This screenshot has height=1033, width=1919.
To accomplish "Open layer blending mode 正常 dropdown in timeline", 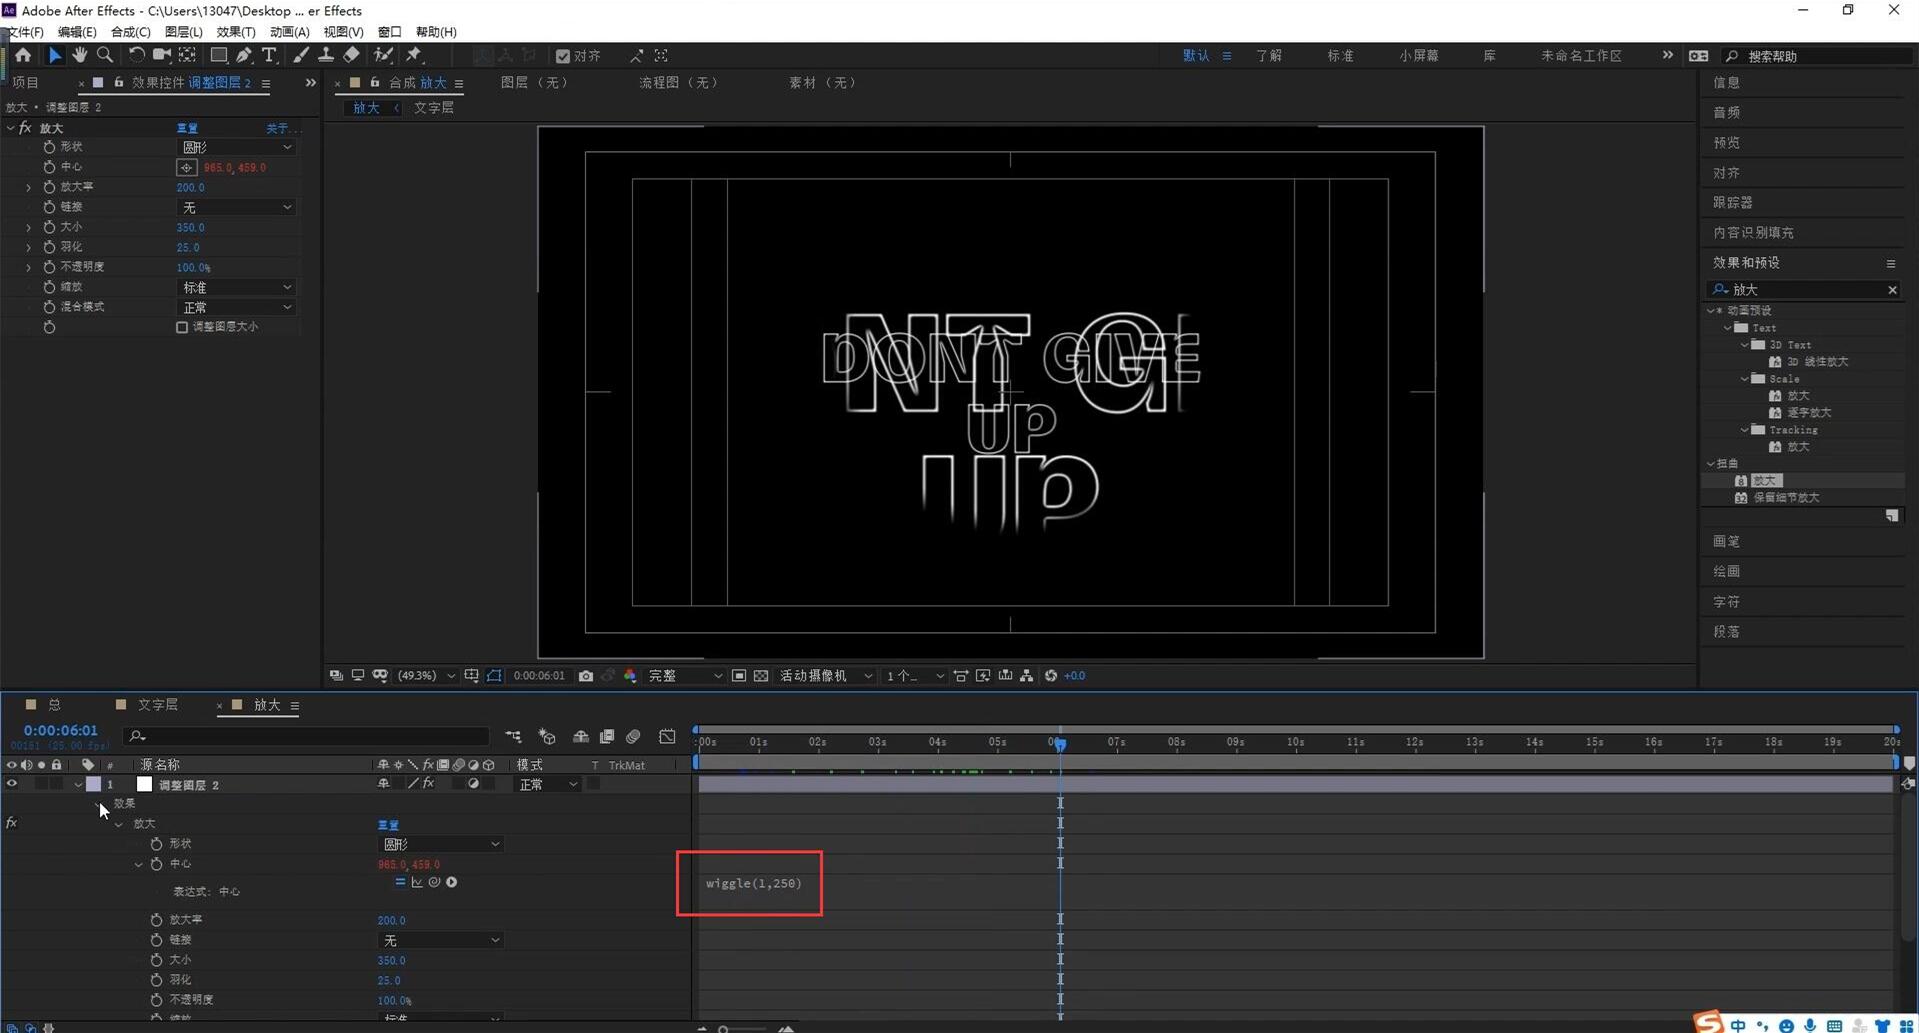I will (x=547, y=785).
